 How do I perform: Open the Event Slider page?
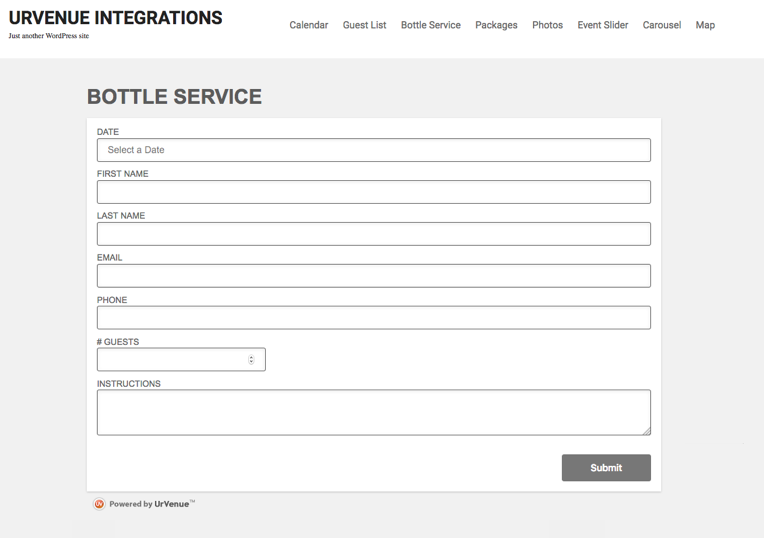[603, 25]
